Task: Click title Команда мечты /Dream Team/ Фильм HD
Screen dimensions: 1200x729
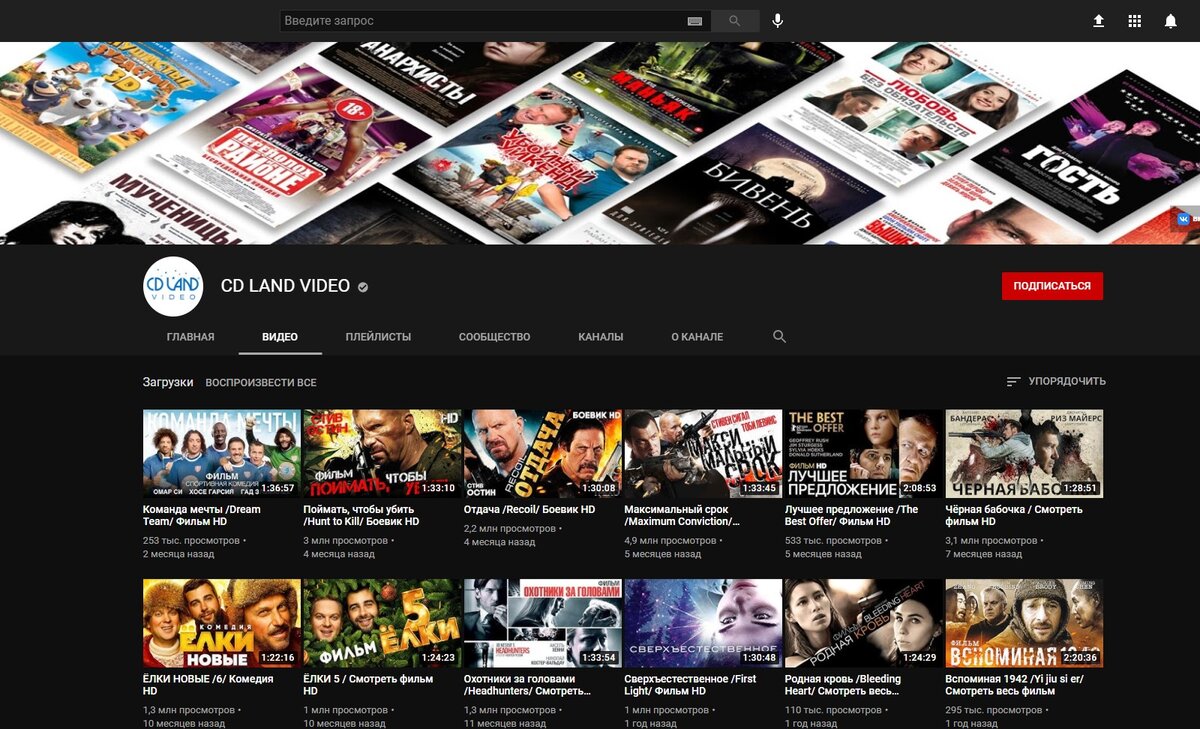Action: (x=203, y=515)
